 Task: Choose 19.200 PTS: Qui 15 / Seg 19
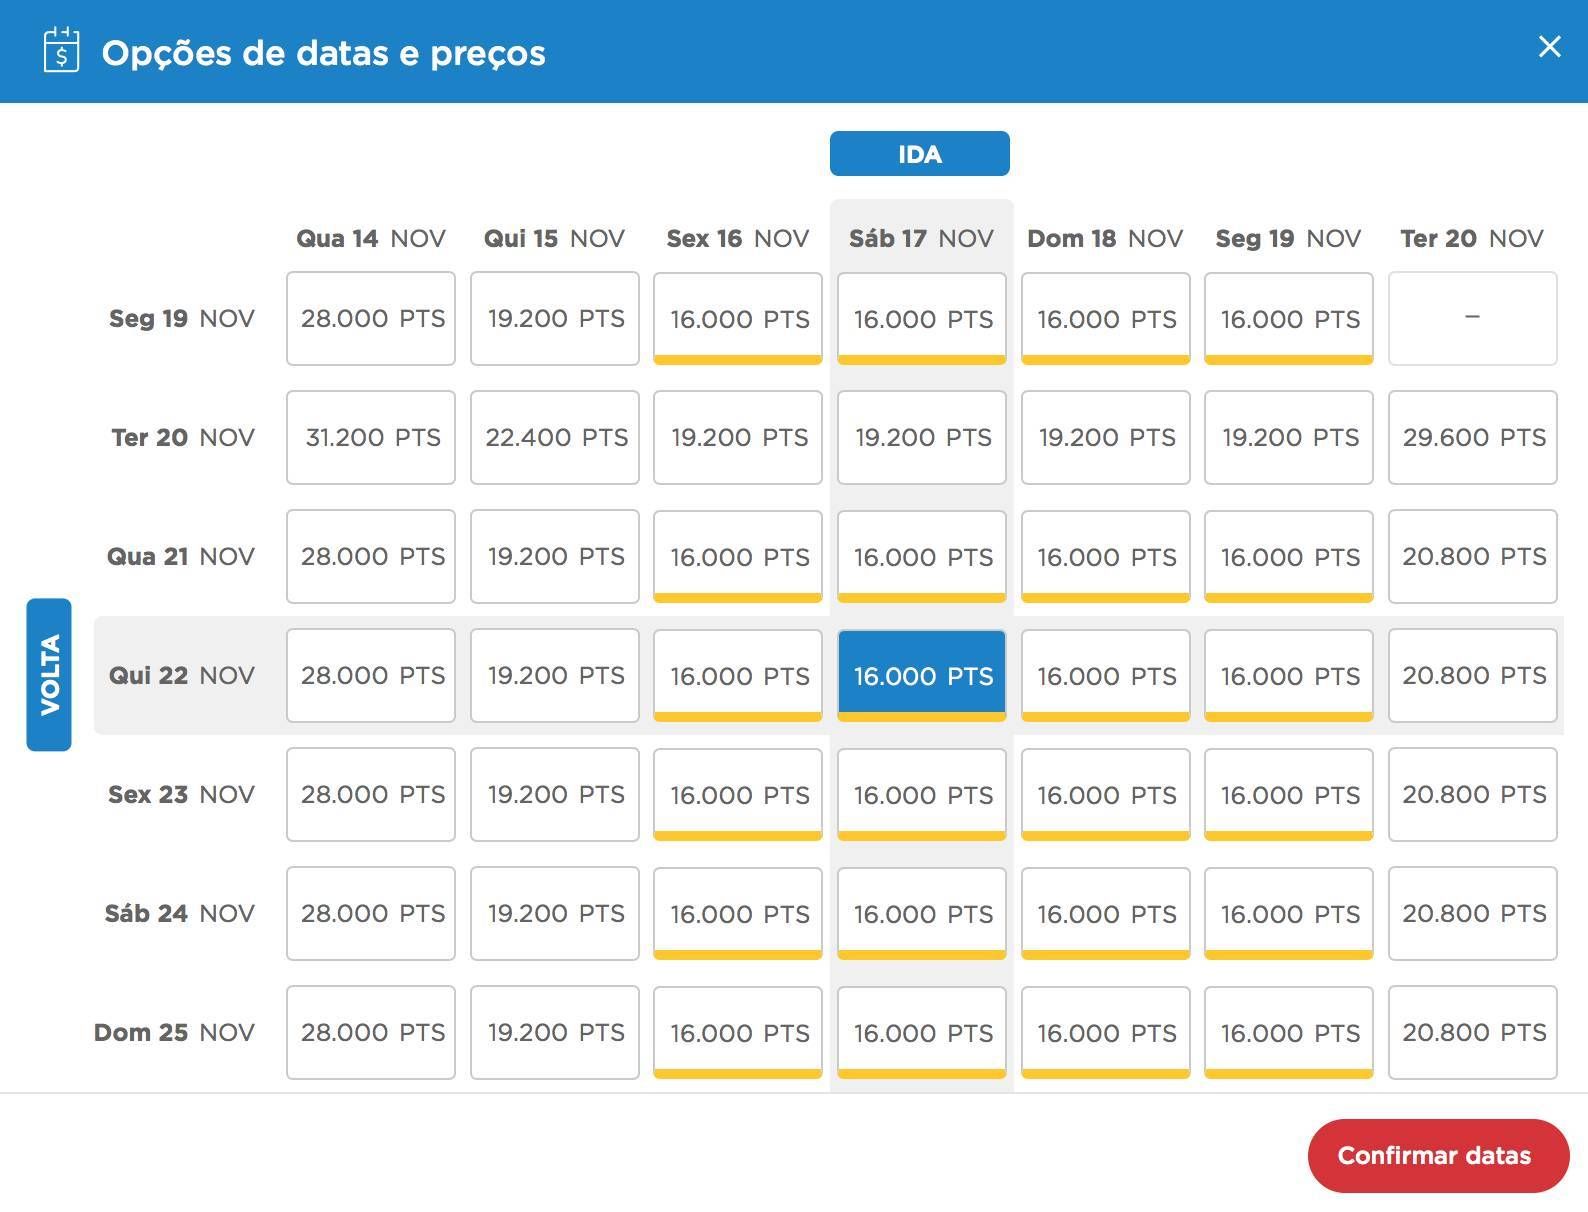(x=555, y=318)
